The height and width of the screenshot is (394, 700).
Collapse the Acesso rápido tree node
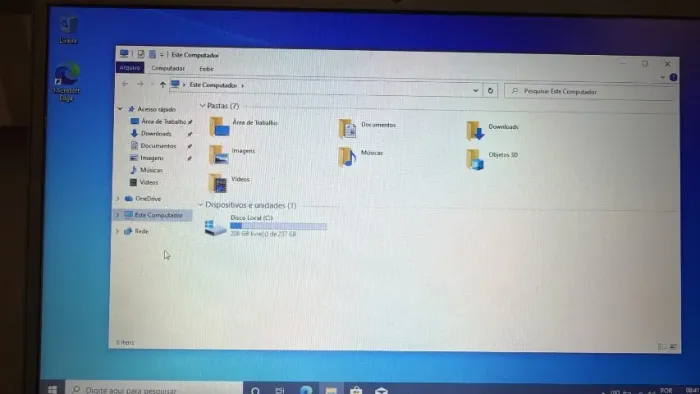pyautogui.click(x=120, y=108)
